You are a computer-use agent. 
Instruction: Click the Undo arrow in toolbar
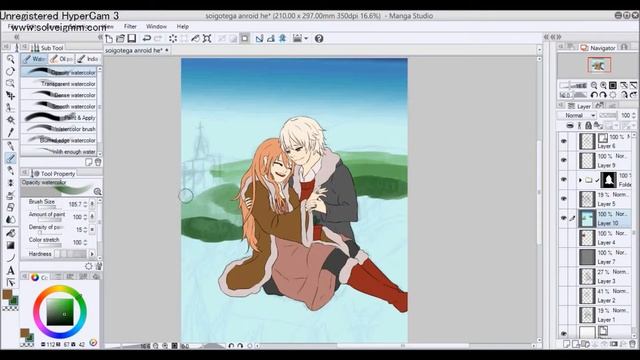tap(146, 39)
